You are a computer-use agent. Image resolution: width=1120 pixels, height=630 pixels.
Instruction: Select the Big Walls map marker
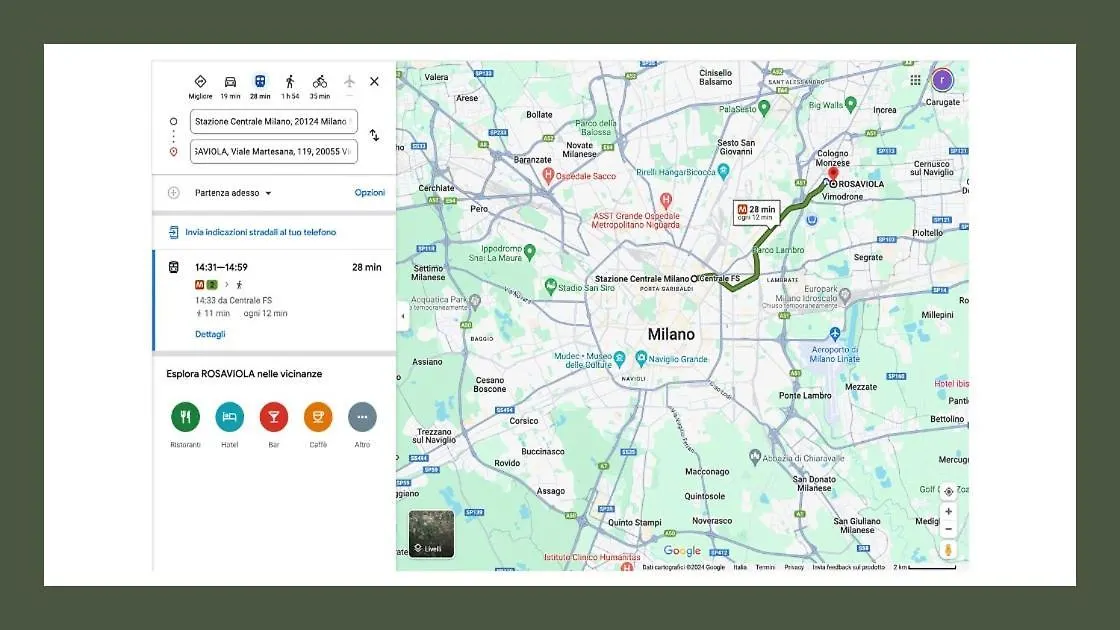pyautogui.click(x=850, y=104)
